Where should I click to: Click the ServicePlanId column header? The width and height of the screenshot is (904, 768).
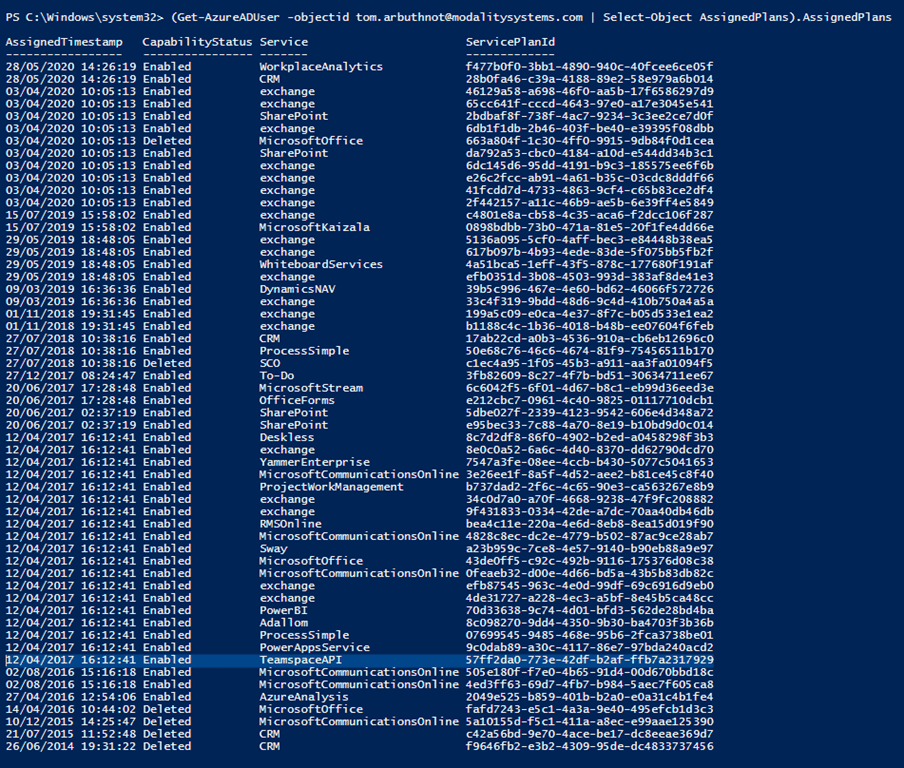point(511,42)
